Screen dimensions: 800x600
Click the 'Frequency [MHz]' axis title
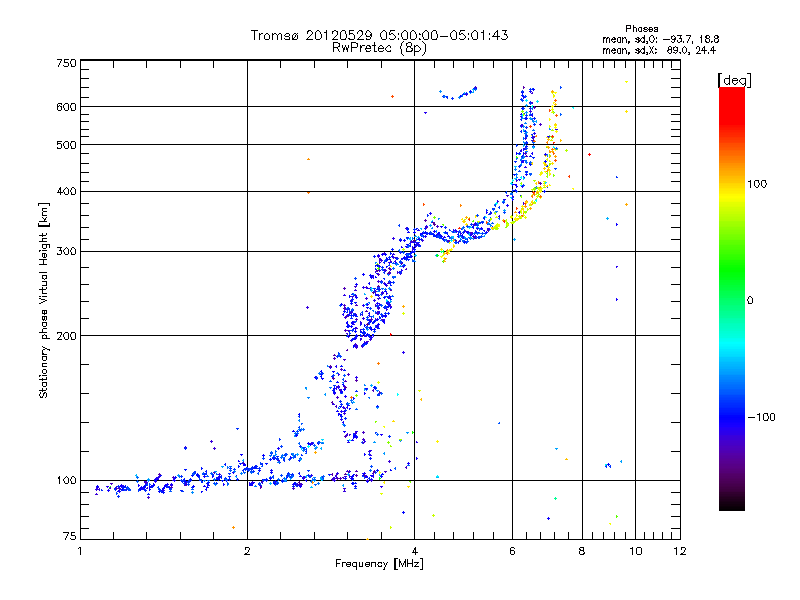pyautogui.click(x=379, y=564)
